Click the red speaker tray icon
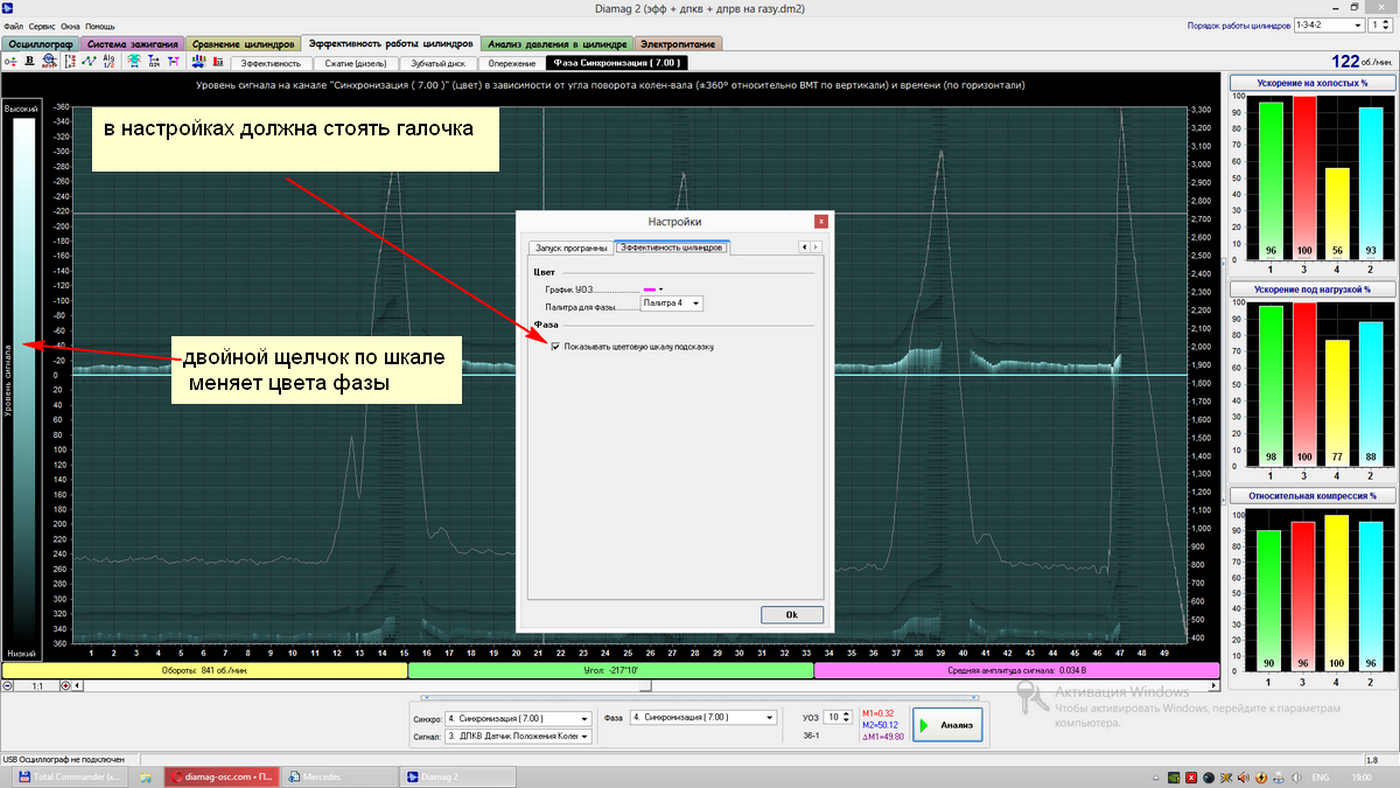 (x=1243, y=777)
